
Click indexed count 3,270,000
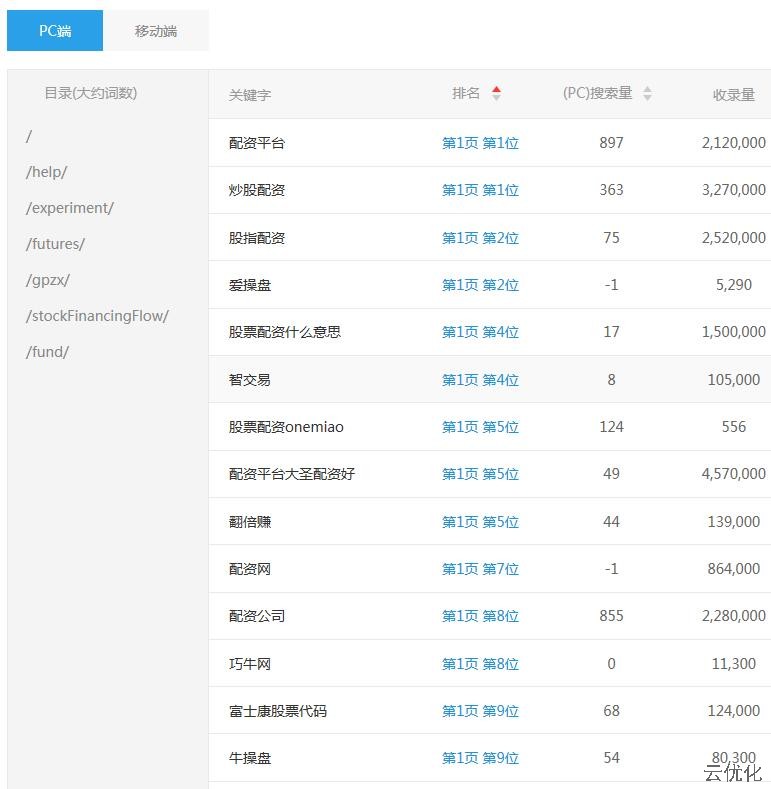click(x=734, y=190)
